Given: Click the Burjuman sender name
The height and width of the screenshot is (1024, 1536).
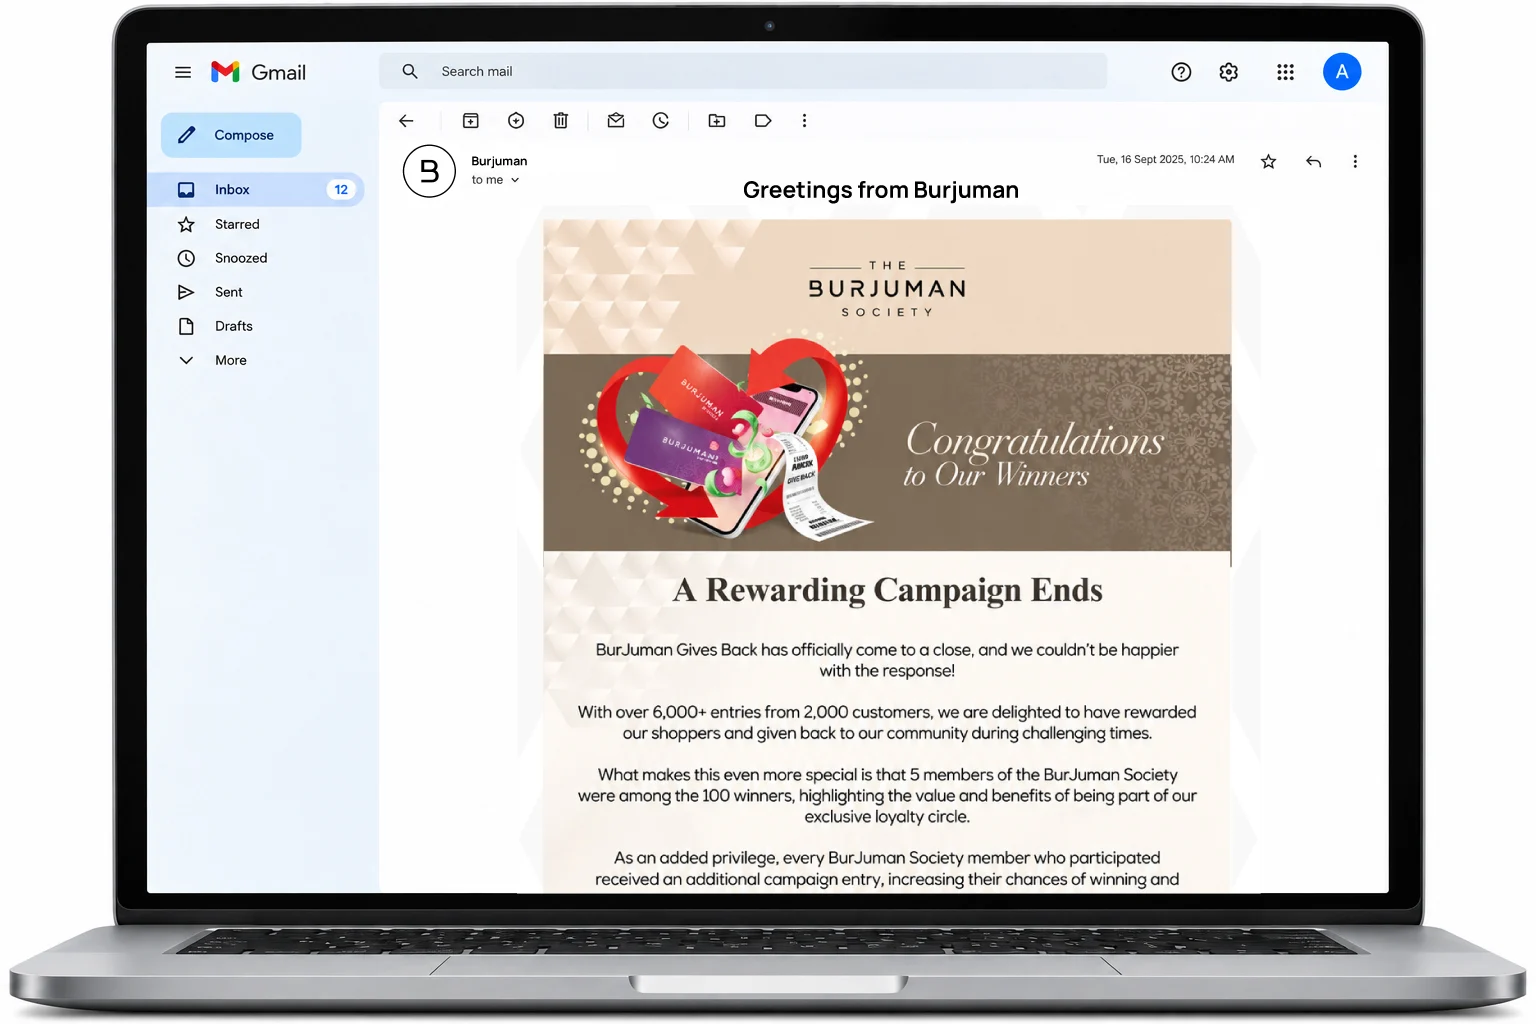Looking at the screenshot, I should click(499, 161).
